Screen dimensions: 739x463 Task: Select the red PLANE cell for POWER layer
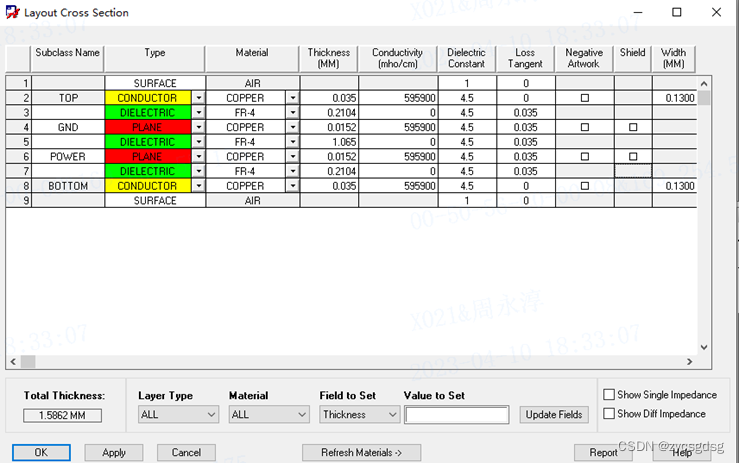click(147, 157)
